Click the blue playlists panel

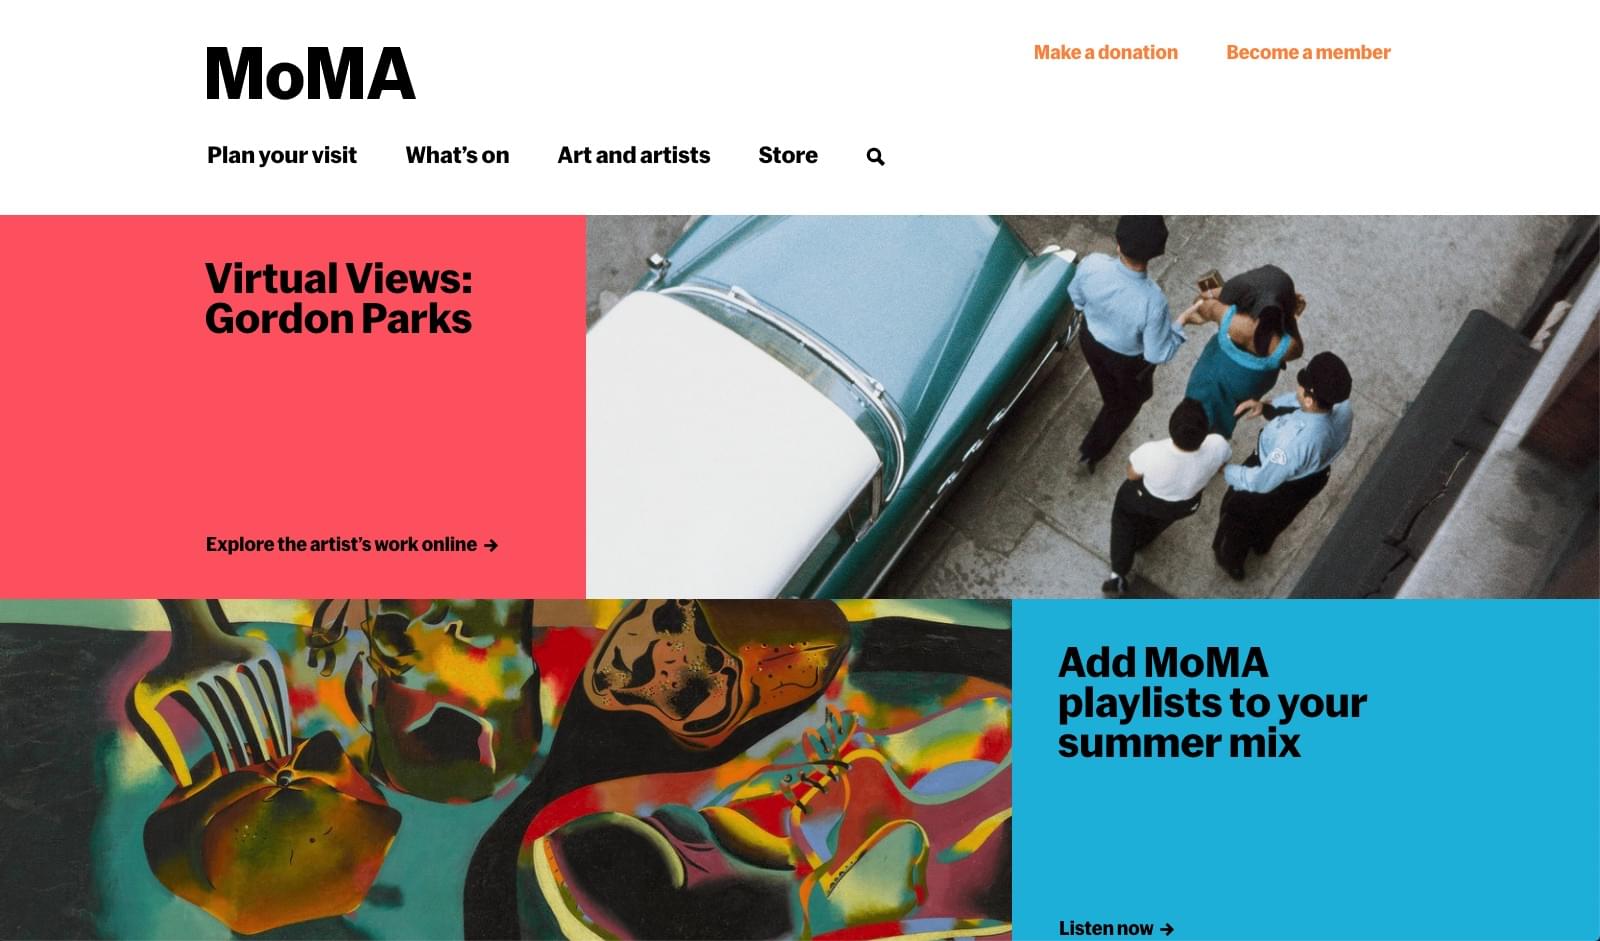point(1306,770)
